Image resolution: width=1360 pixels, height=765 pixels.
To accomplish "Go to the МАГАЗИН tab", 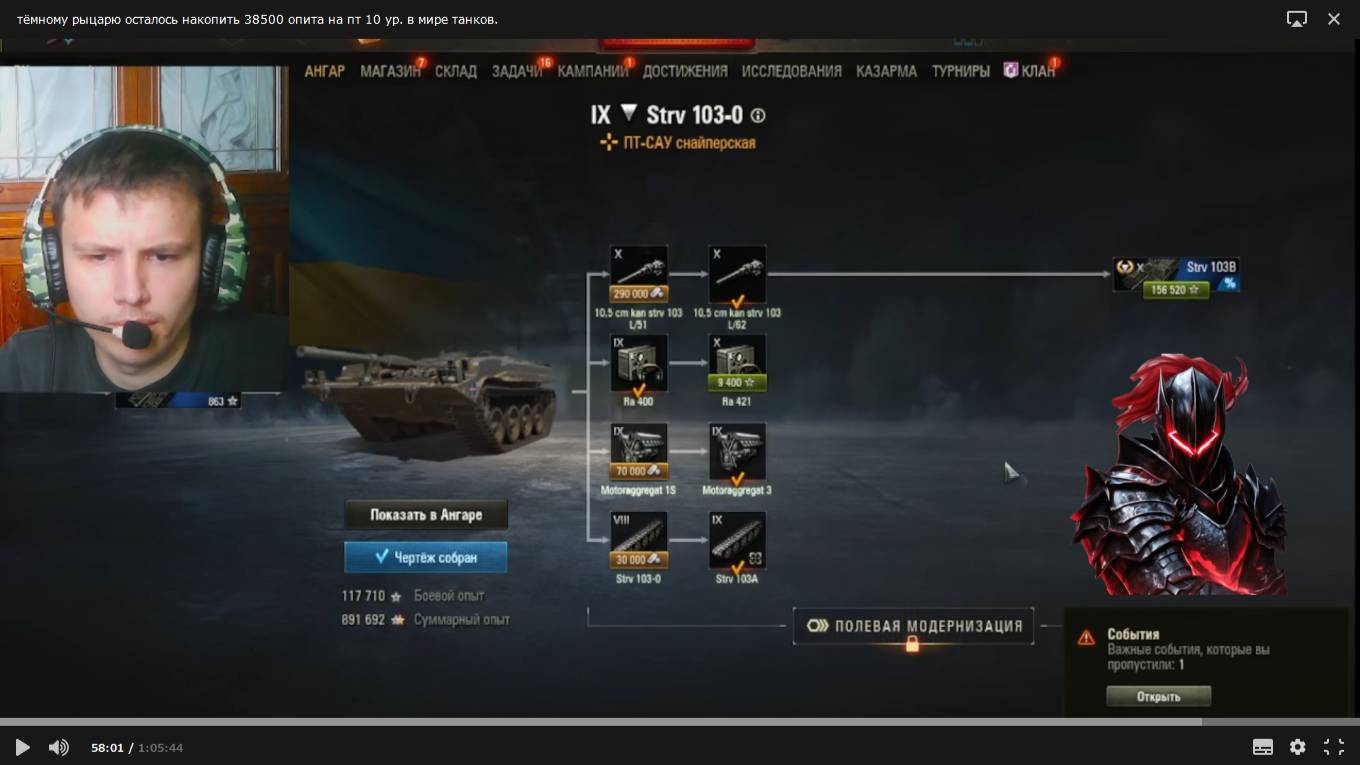I will pos(390,71).
